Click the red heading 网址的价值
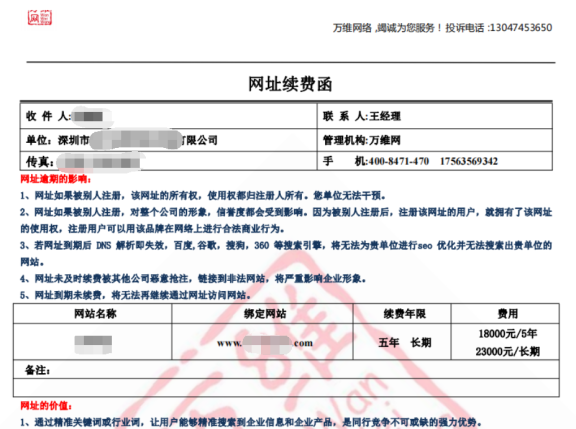Image resolution: width=576 pixels, height=429 pixels. pyautogui.click(x=46, y=405)
